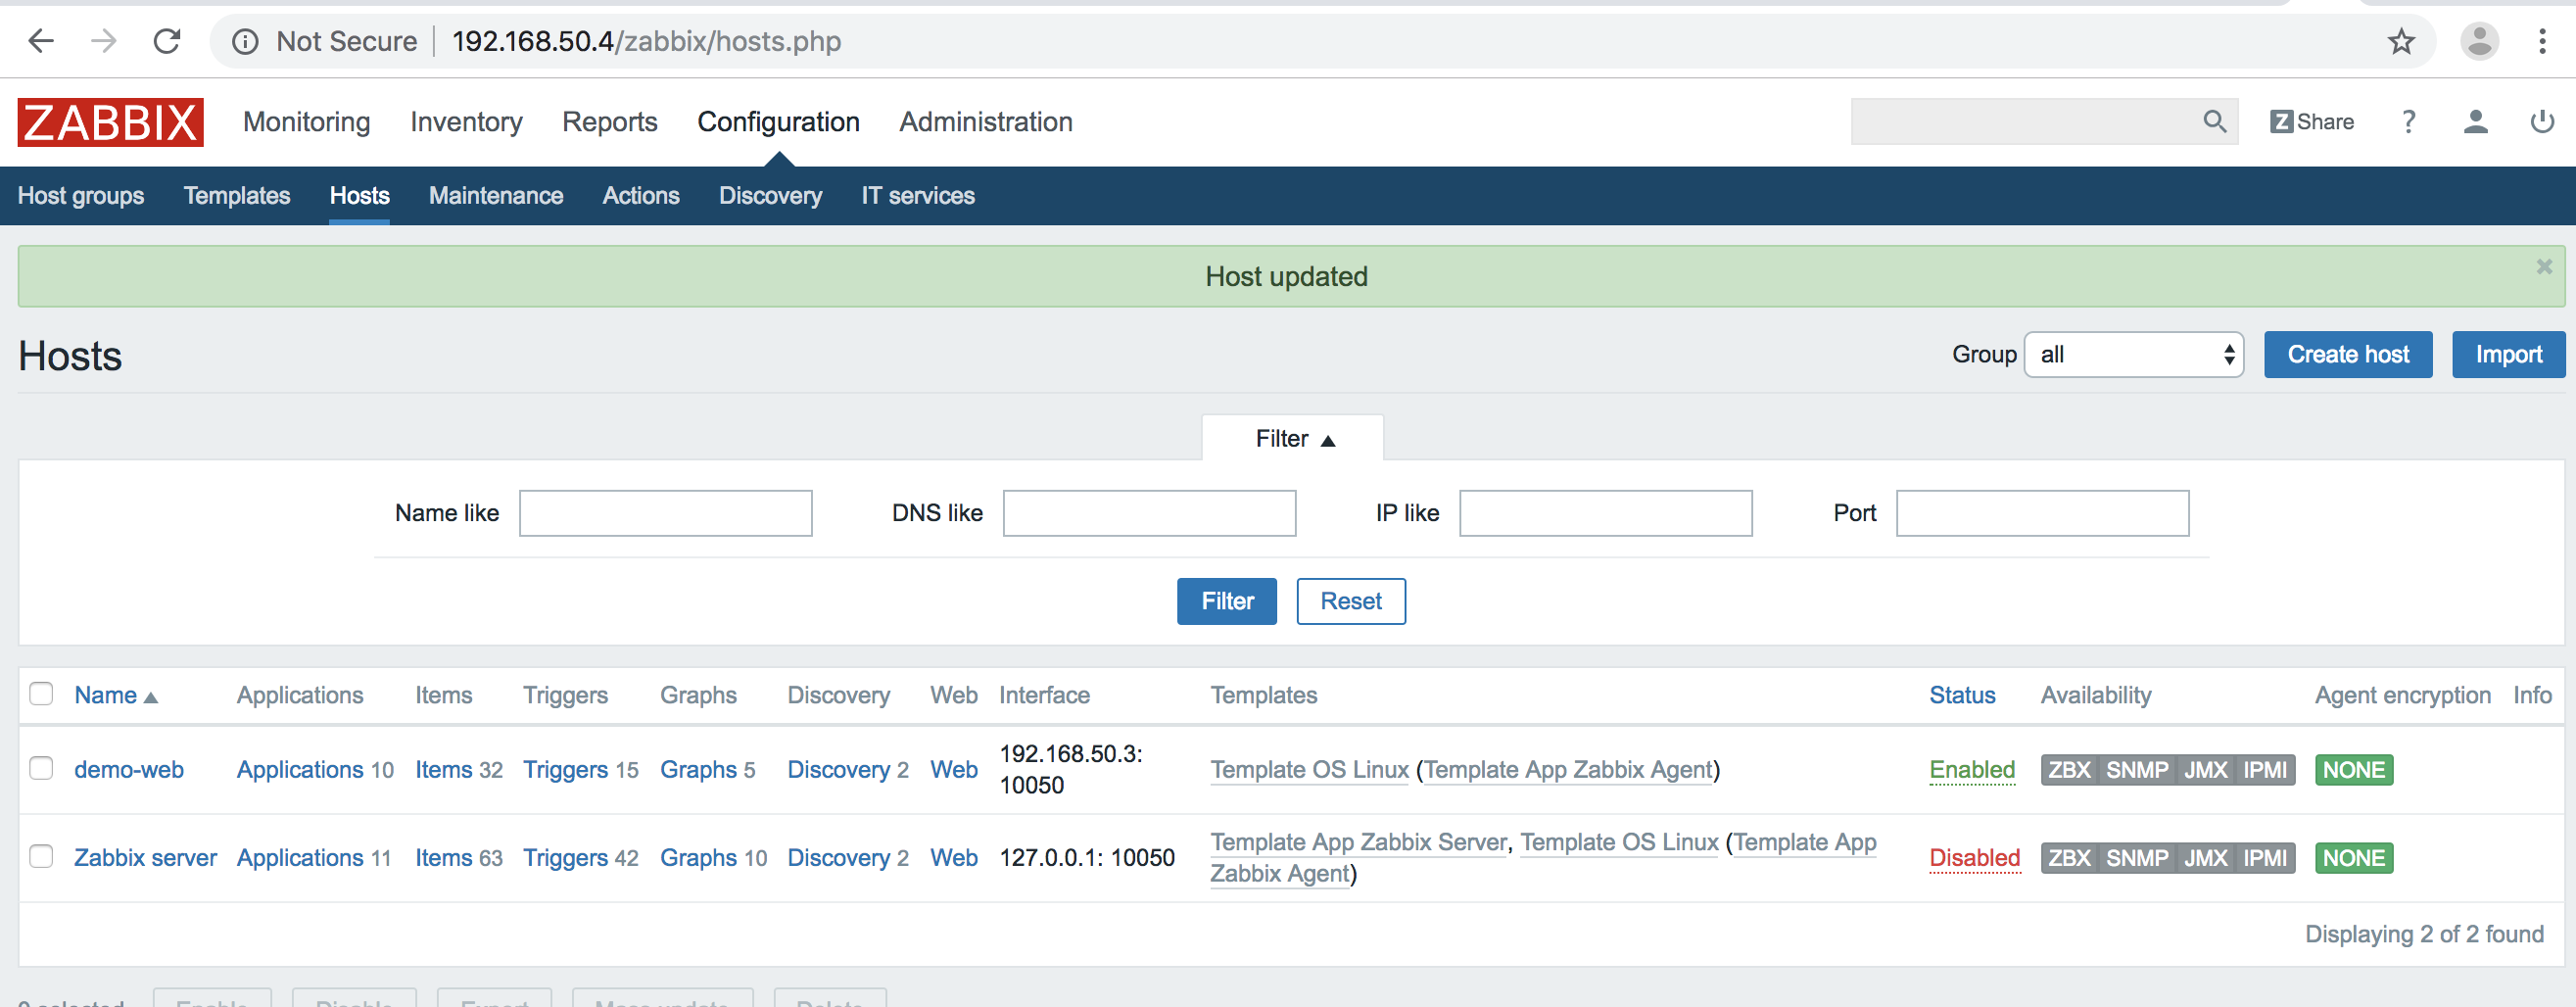The image size is (2576, 1007).
Task: Focus the Port input field
Action: (x=2042, y=513)
